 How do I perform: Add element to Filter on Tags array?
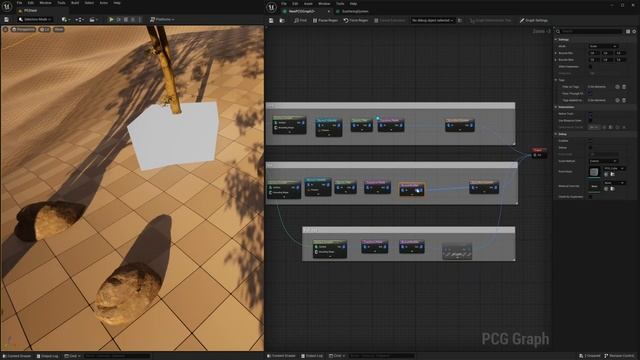point(617,87)
